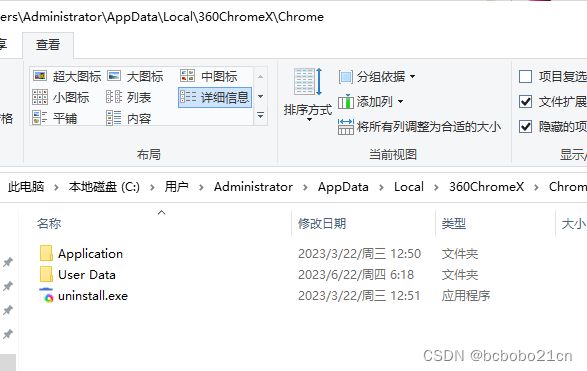Open the 查看 ribbon tab
Screen dimensions: 587x371
click(48, 45)
